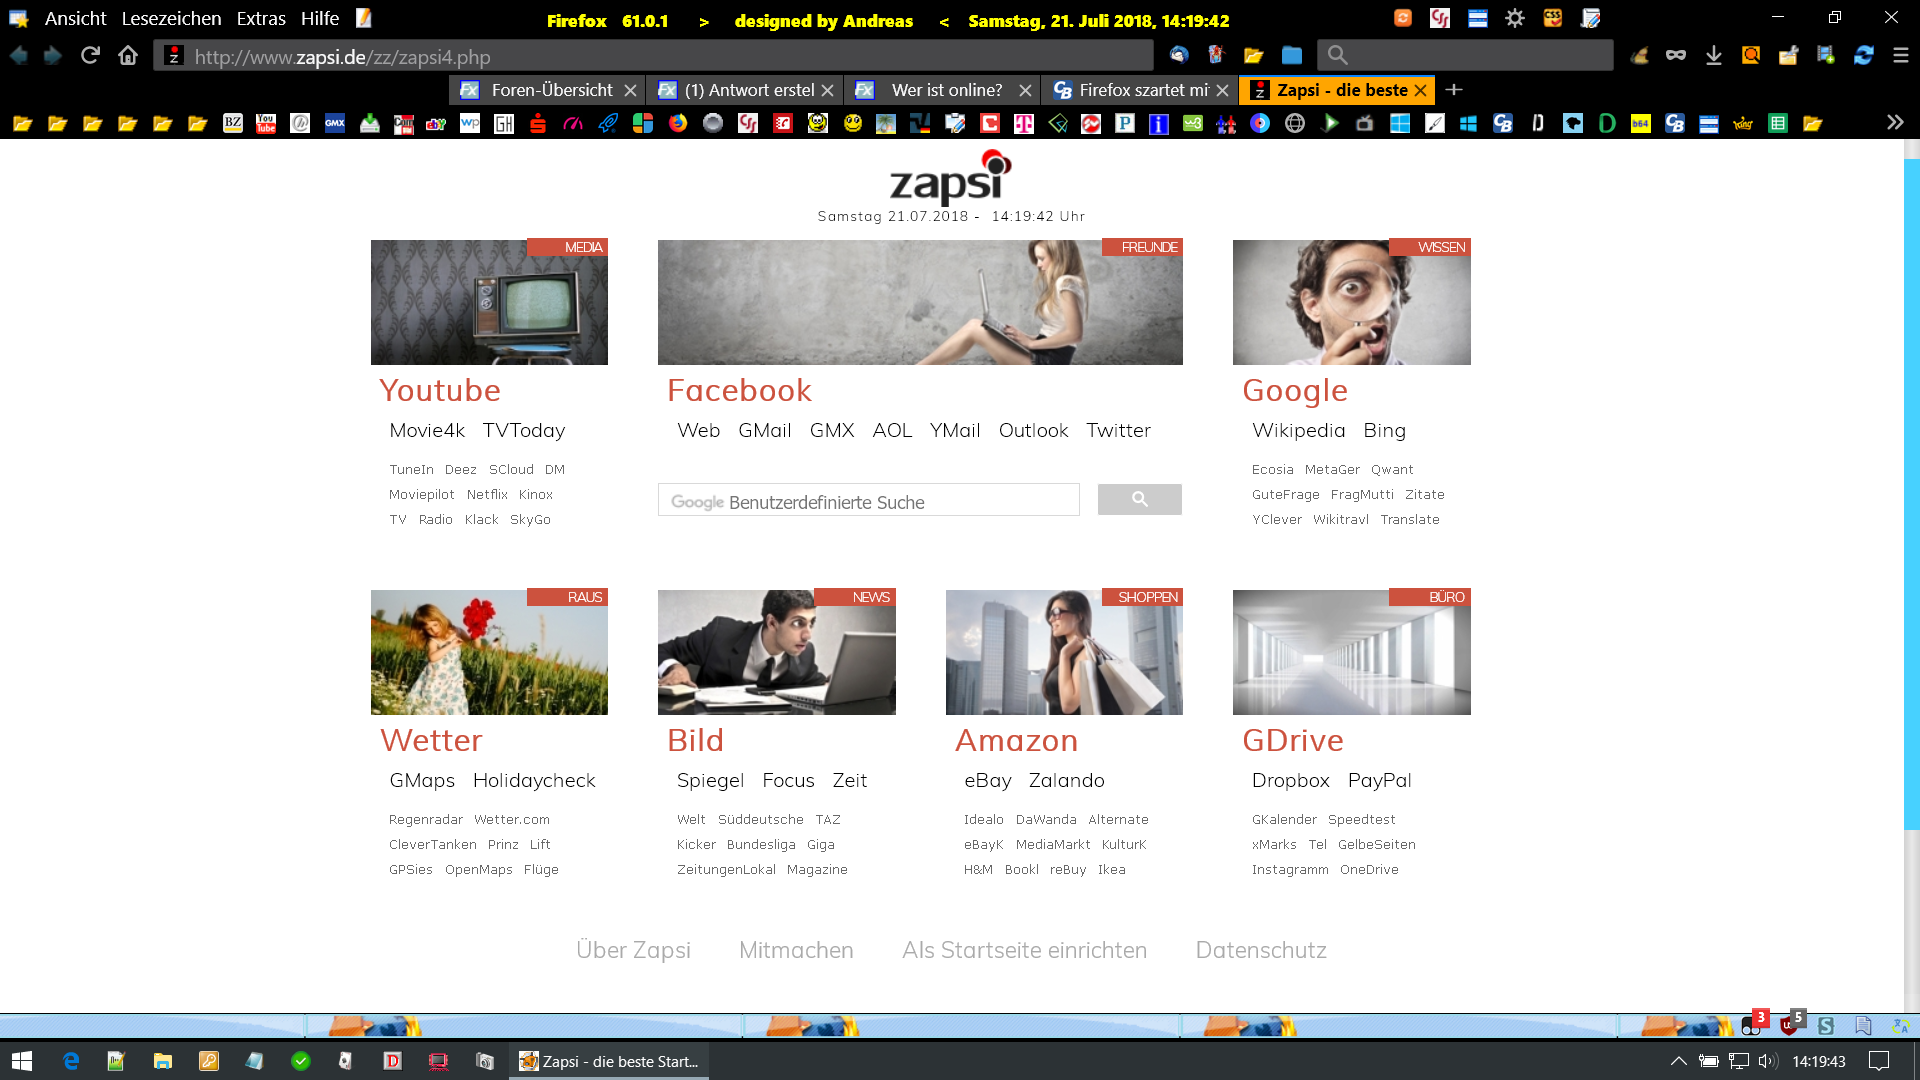Expand the bookmarks toolbar overflow chevron
The image size is (1920, 1080).
tap(1894, 122)
